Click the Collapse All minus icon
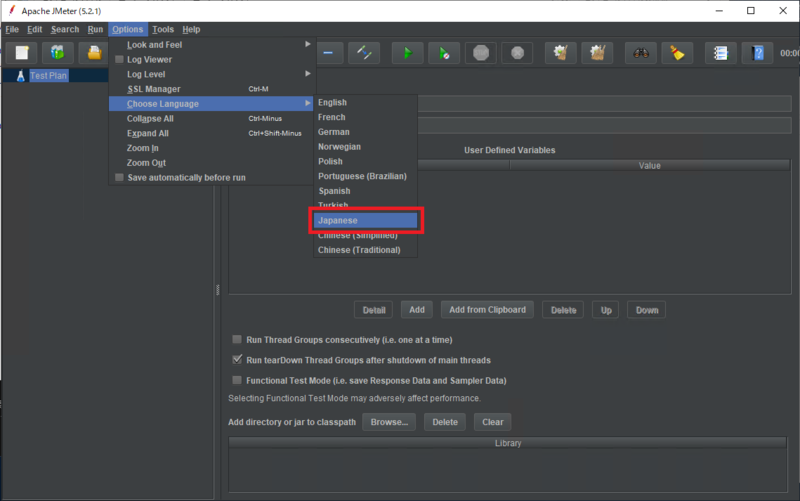Image resolution: width=800 pixels, height=501 pixels. 328,53
